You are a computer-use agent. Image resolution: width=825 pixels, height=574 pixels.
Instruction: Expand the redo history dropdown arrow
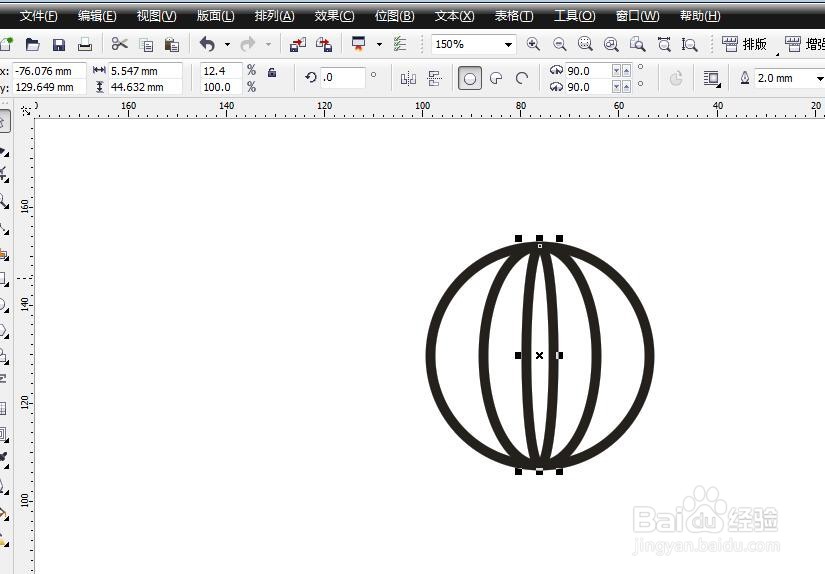[x=268, y=45]
